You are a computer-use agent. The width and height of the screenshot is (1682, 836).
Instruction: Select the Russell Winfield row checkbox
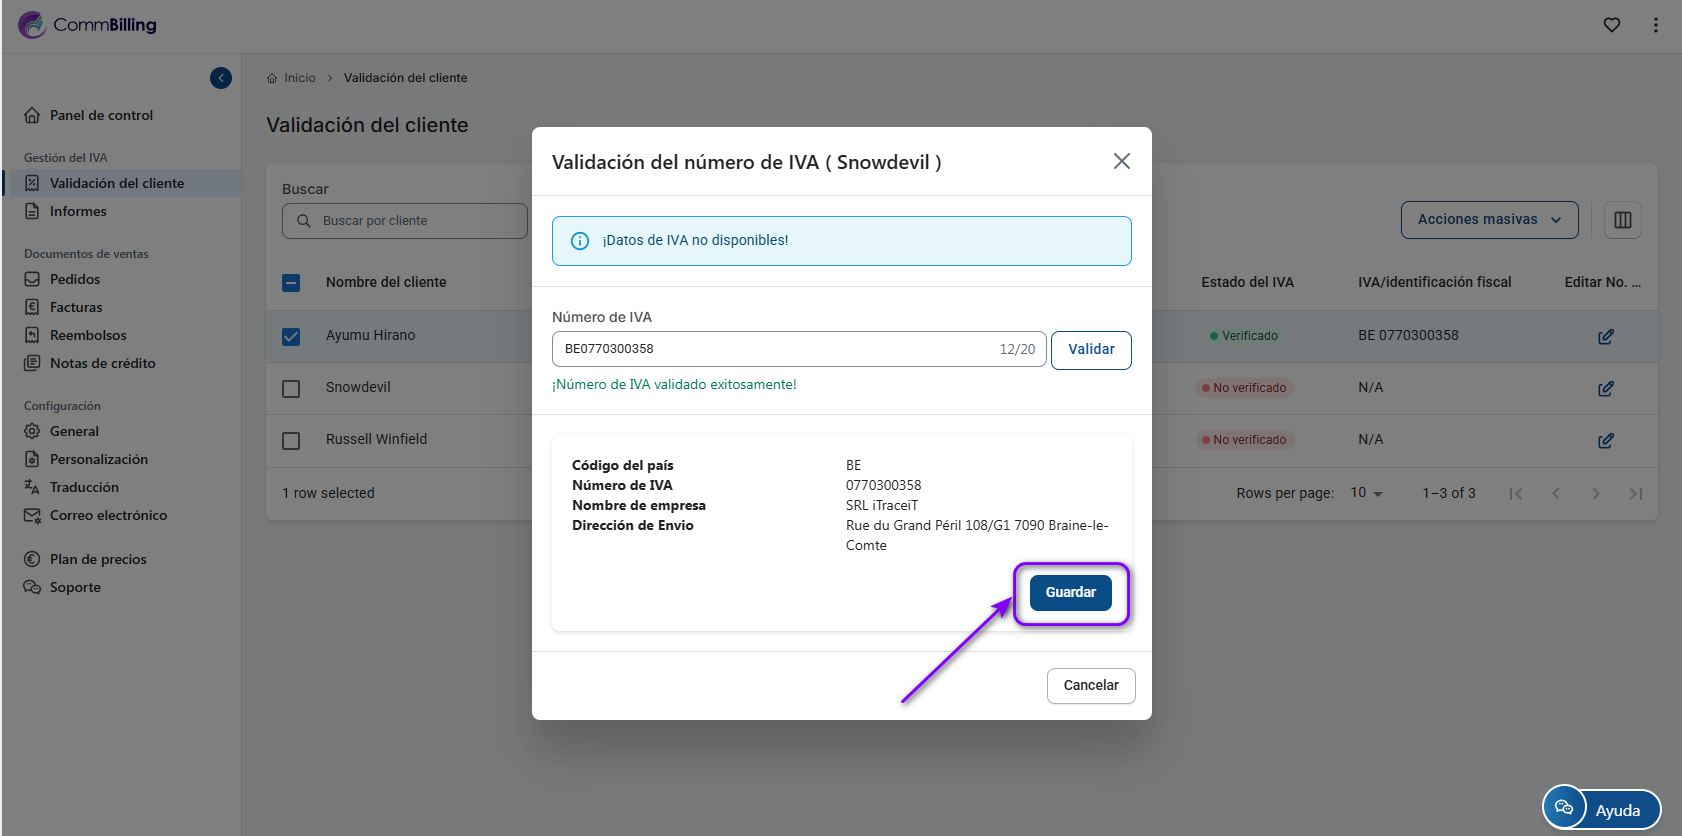click(291, 441)
